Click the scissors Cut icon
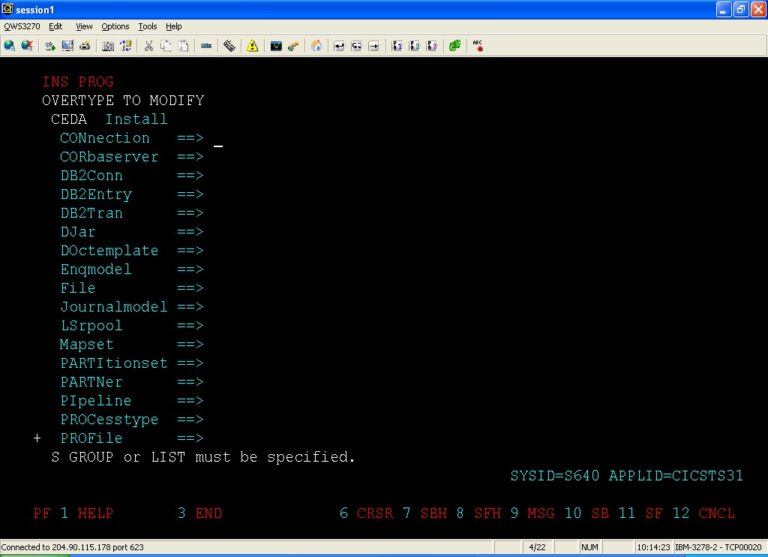The image size is (768, 557). [x=149, y=46]
